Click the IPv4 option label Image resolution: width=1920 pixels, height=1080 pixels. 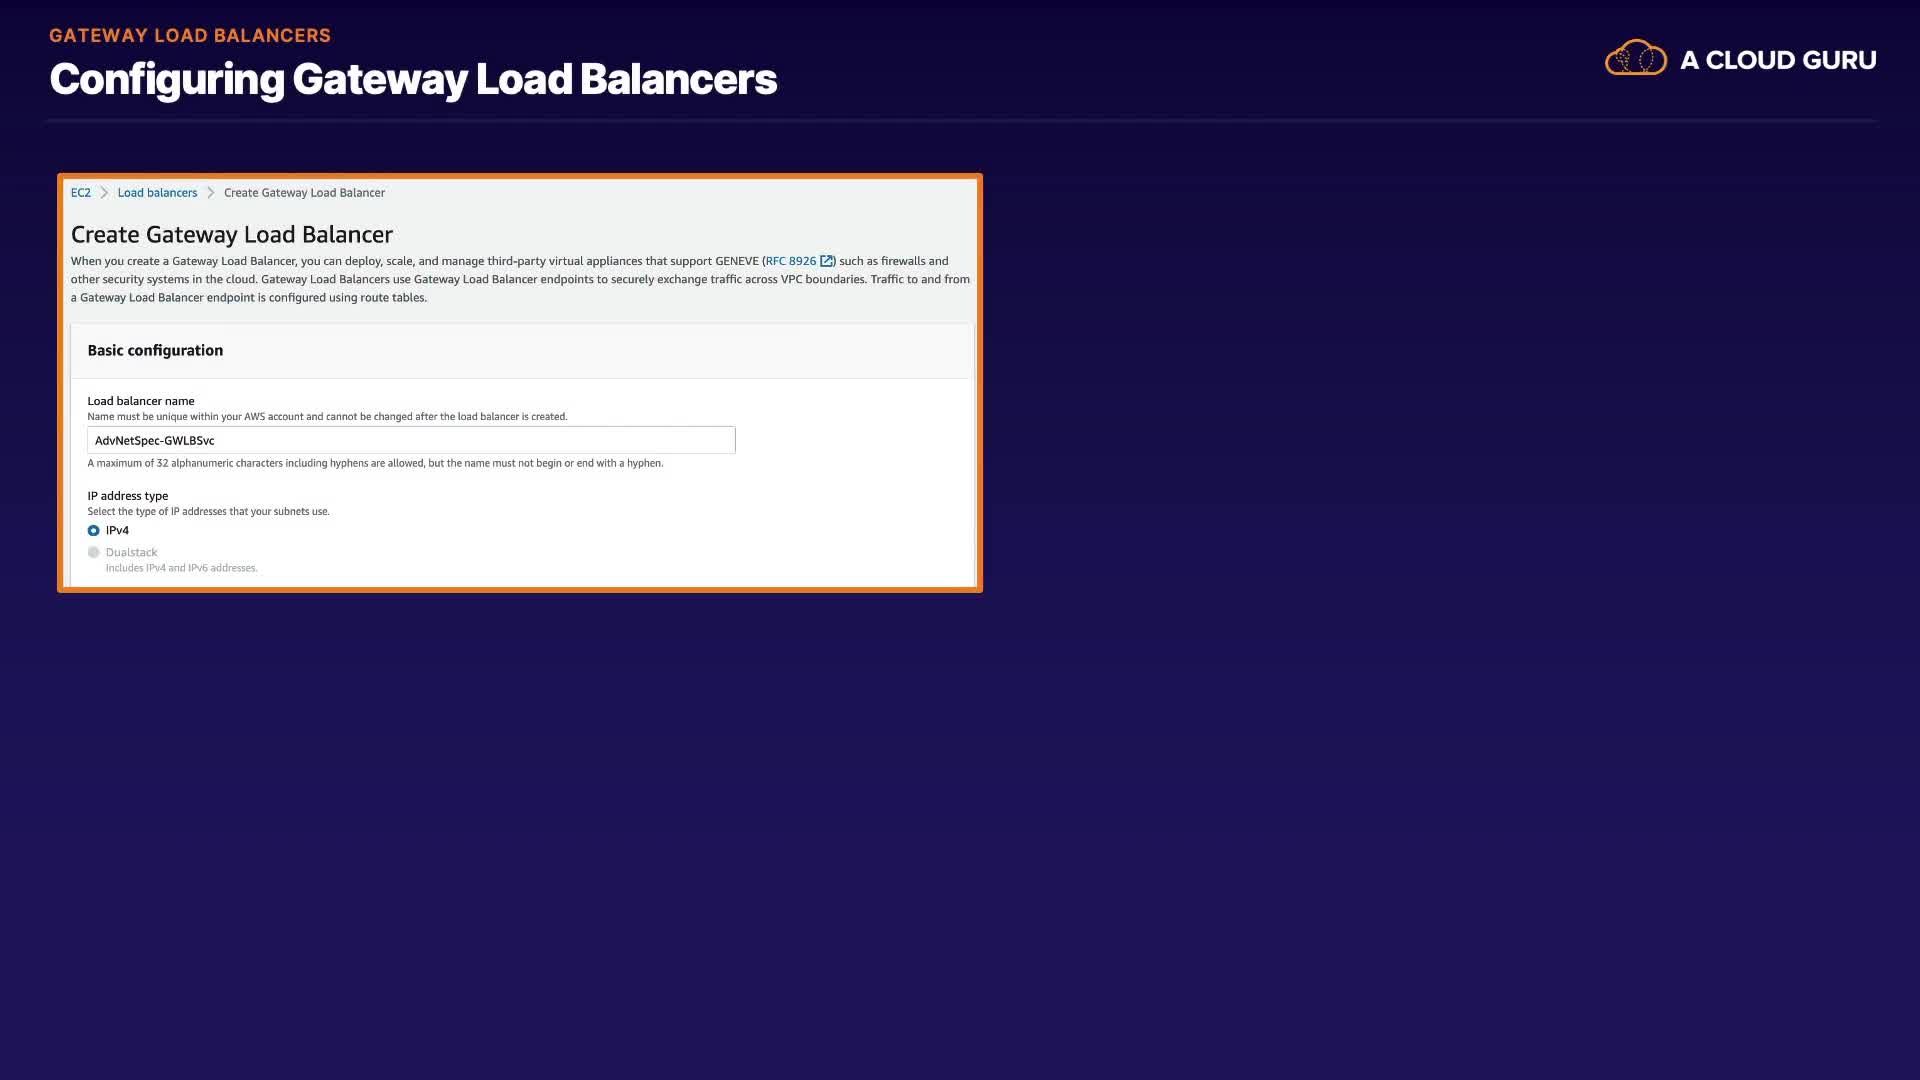click(x=117, y=531)
